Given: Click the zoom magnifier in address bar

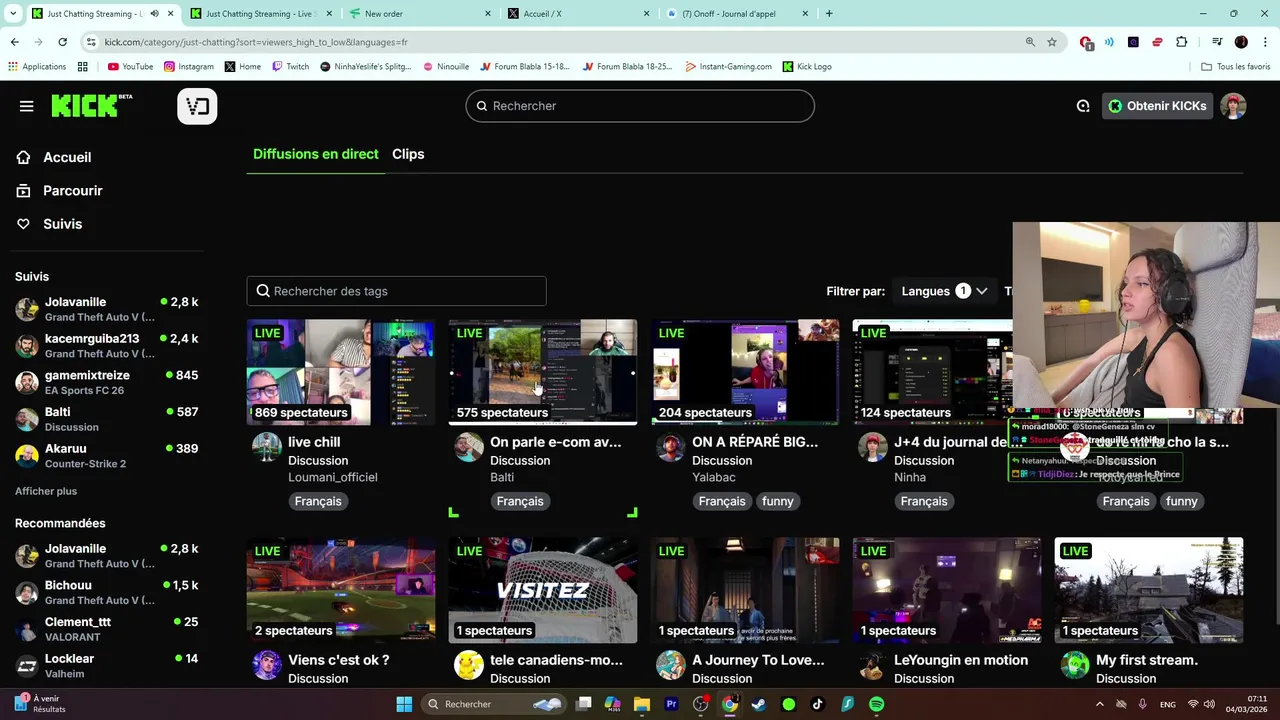Looking at the screenshot, I should tap(1030, 42).
